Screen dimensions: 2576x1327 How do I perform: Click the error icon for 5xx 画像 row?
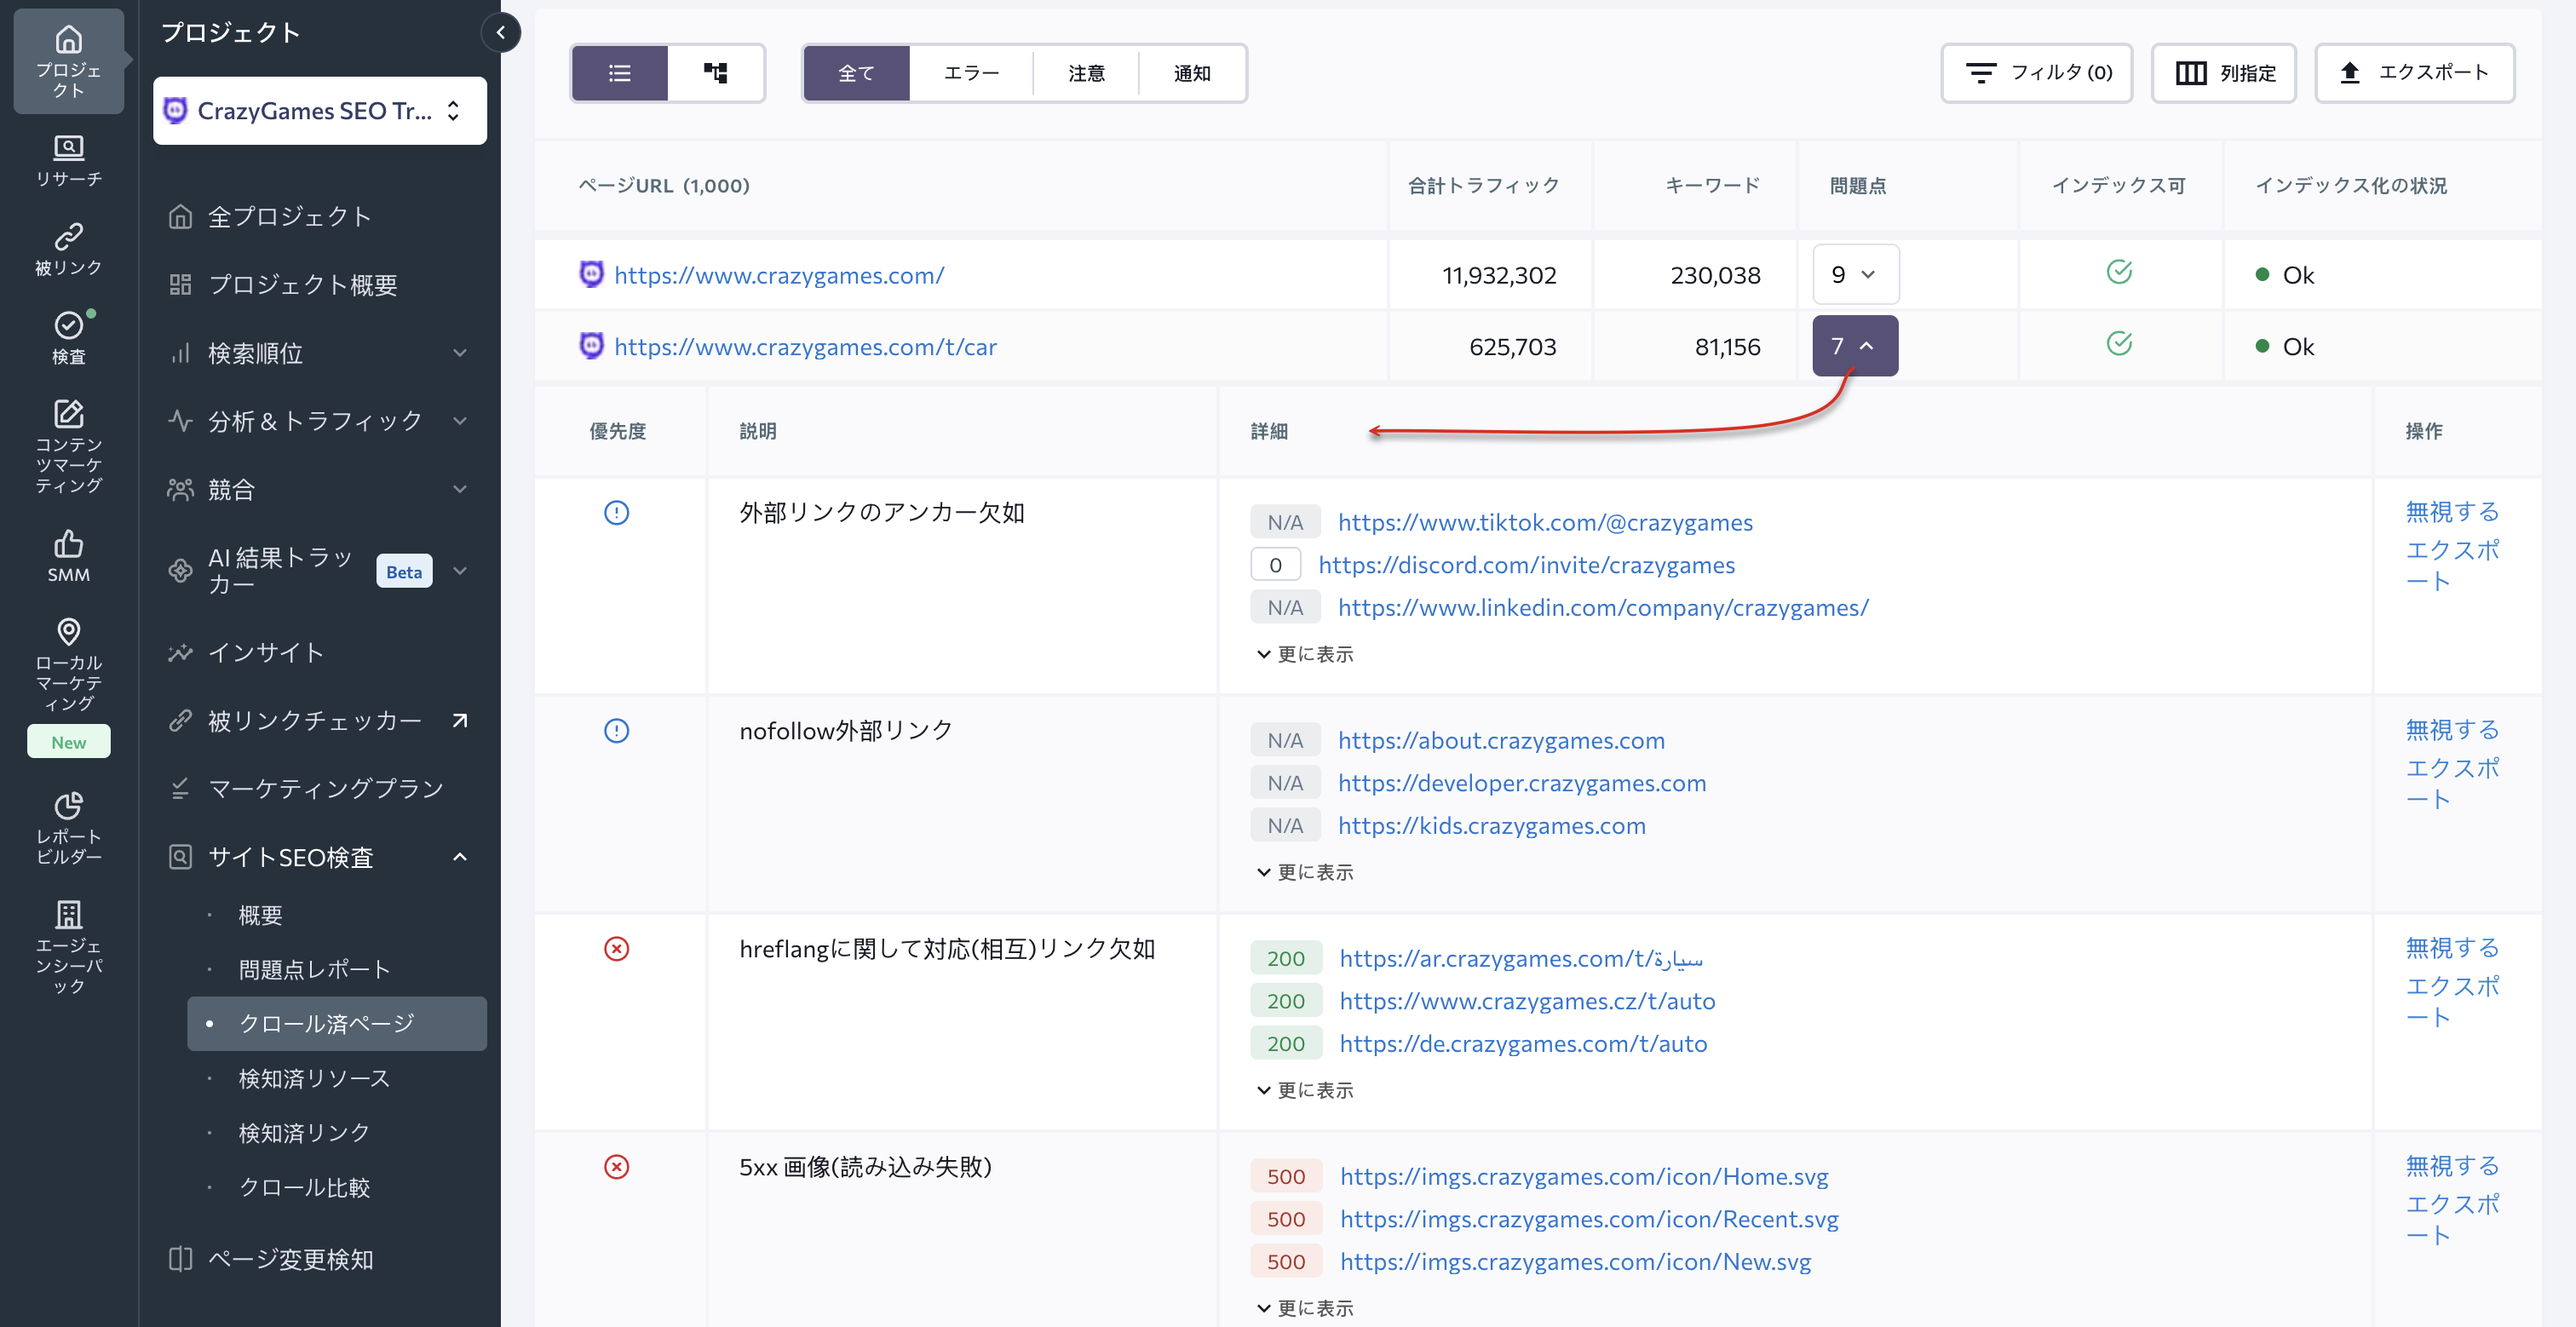coord(616,1167)
